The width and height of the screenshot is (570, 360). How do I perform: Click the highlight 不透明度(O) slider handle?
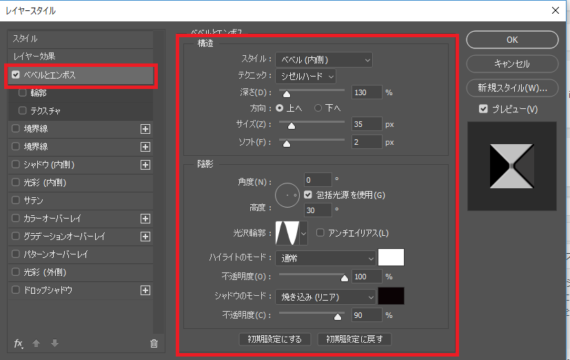pyautogui.click(x=344, y=278)
